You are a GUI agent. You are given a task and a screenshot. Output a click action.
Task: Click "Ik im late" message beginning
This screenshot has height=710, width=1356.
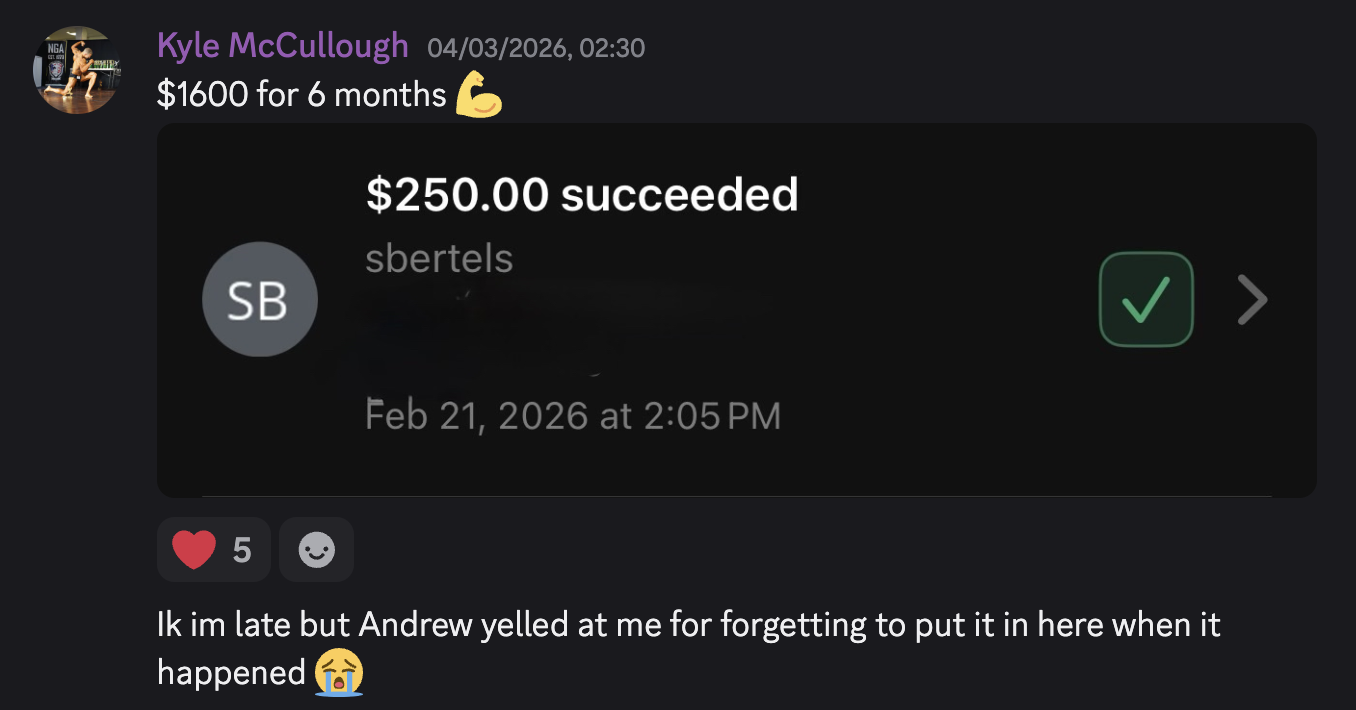224,626
